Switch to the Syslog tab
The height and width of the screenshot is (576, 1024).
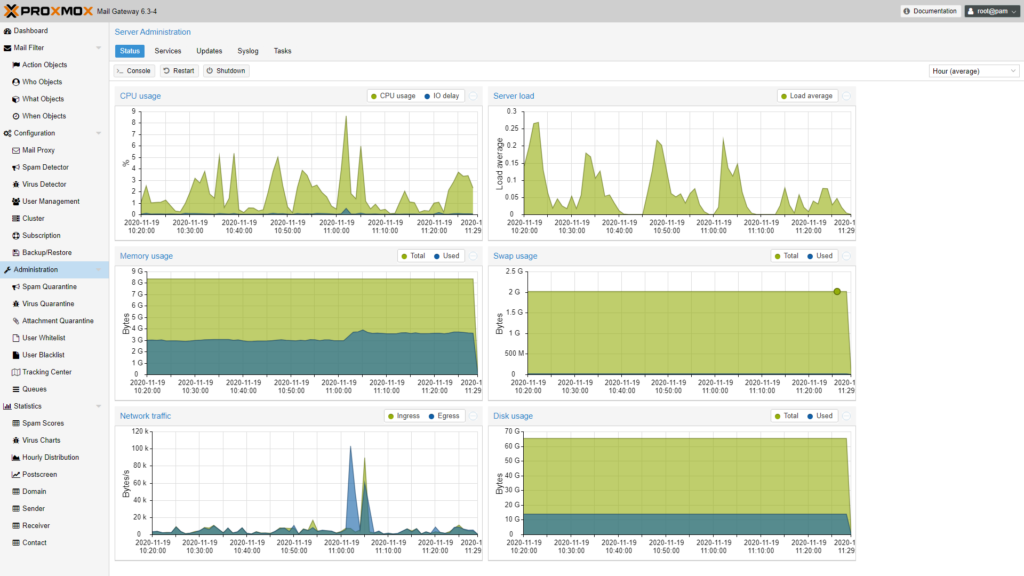tap(247, 50)
